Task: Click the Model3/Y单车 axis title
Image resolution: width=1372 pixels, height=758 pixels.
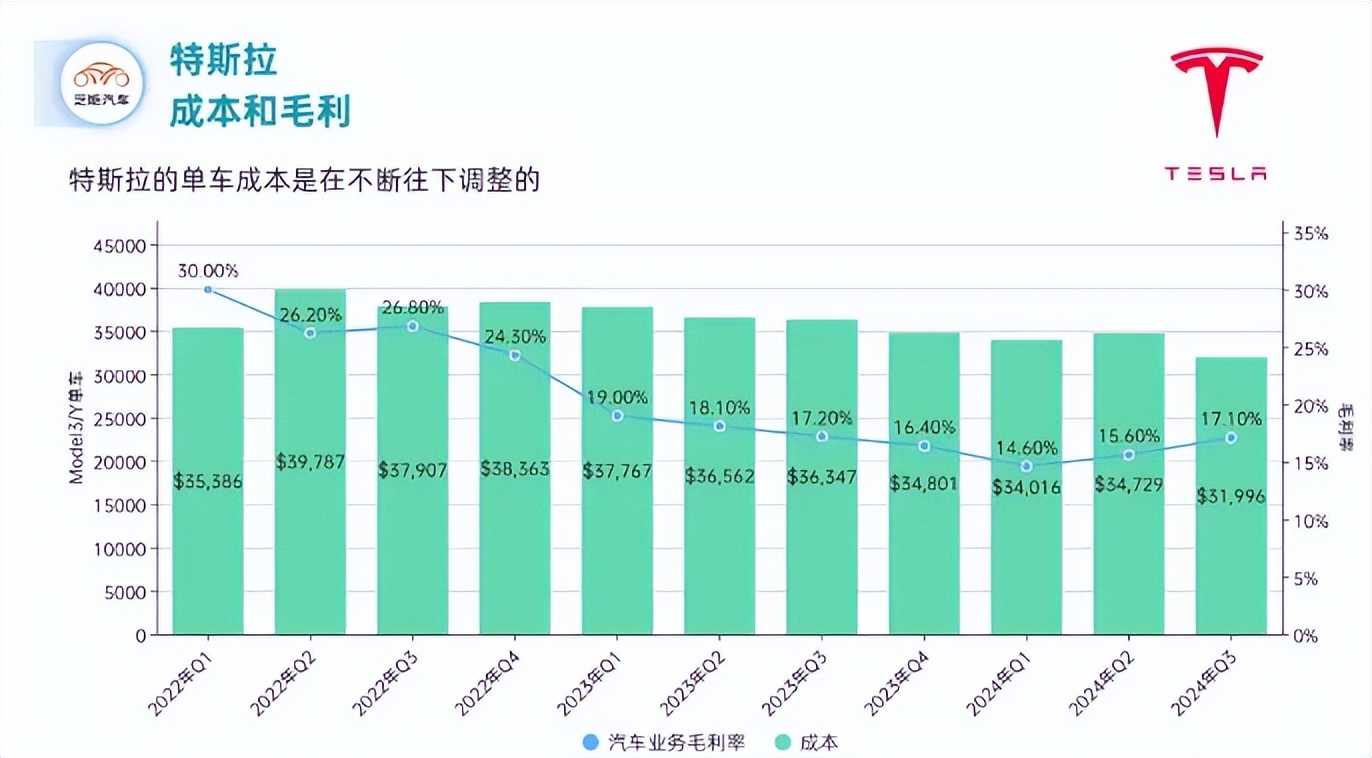Action: point(76,427)
